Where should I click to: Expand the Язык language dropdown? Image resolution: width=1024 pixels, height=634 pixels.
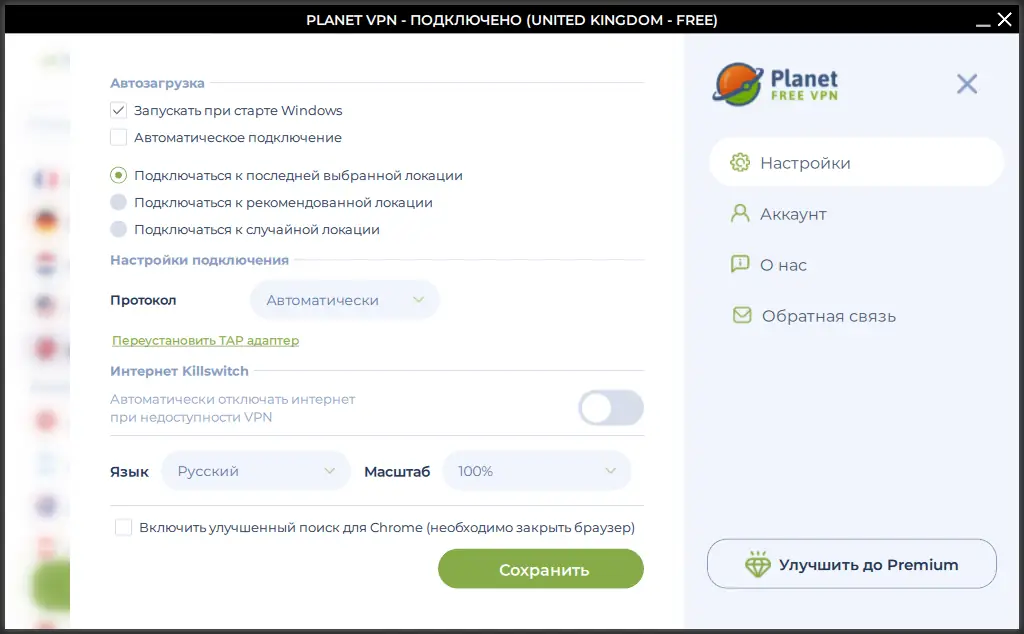(x=255, y=471)
